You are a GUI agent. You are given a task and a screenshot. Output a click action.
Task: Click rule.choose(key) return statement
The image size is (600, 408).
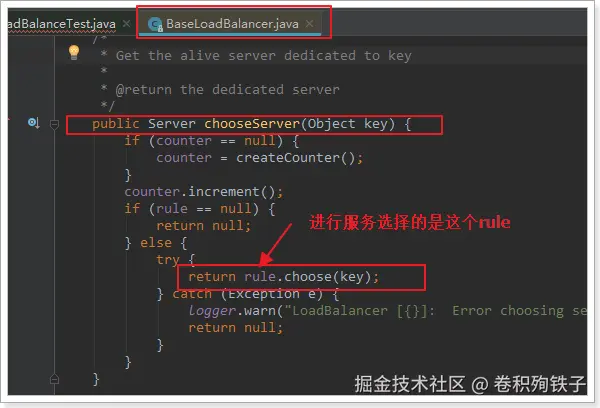point(283,277)
